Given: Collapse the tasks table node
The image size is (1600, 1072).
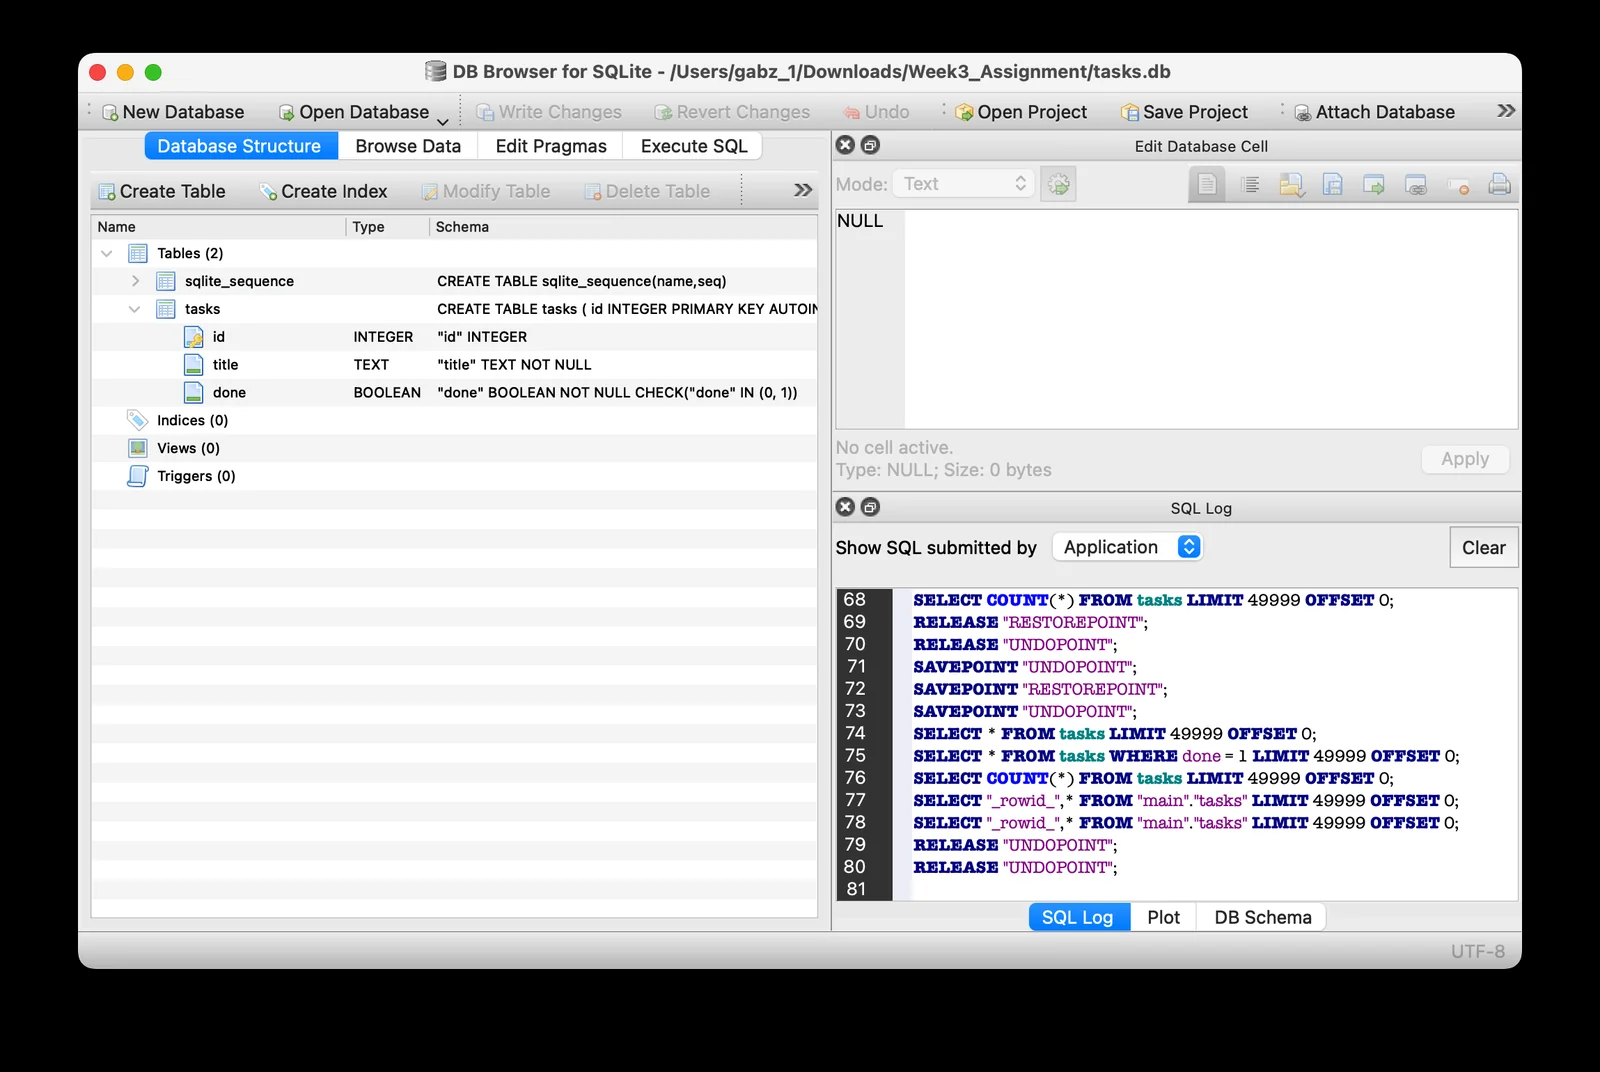Looking at the screenshot, I should [x=135, y=309].
